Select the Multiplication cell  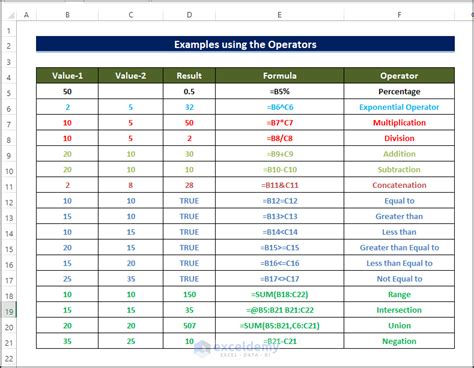(399, 123)
